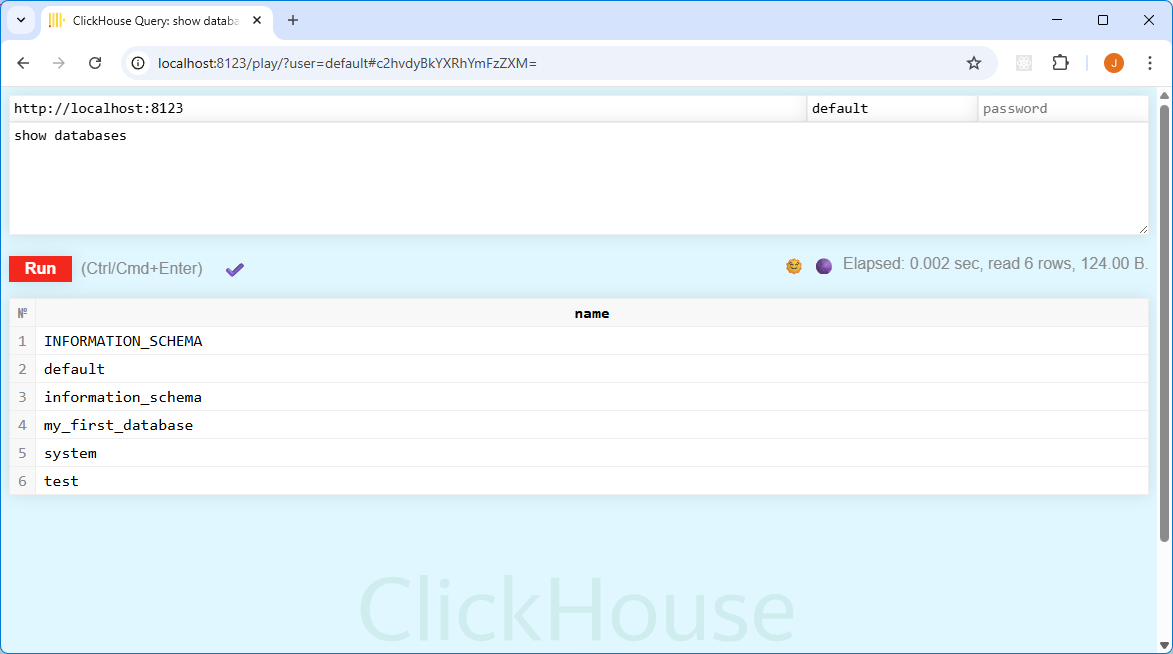This screenshot has height=654, width=1173.
Task: Toggle the theme using the sun emoji
Action: 794,265
